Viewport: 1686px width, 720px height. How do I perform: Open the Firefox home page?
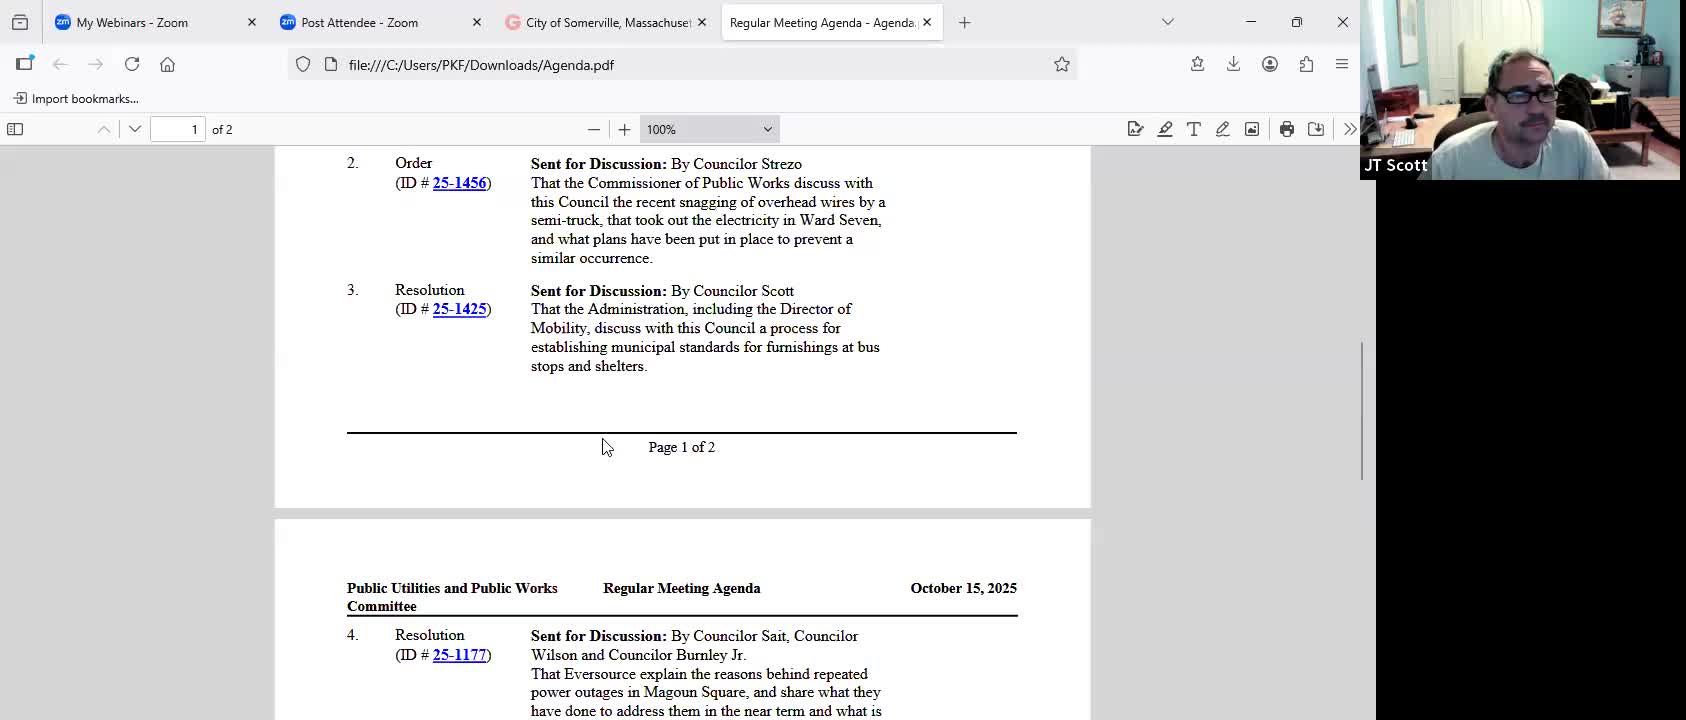[168, 64]
